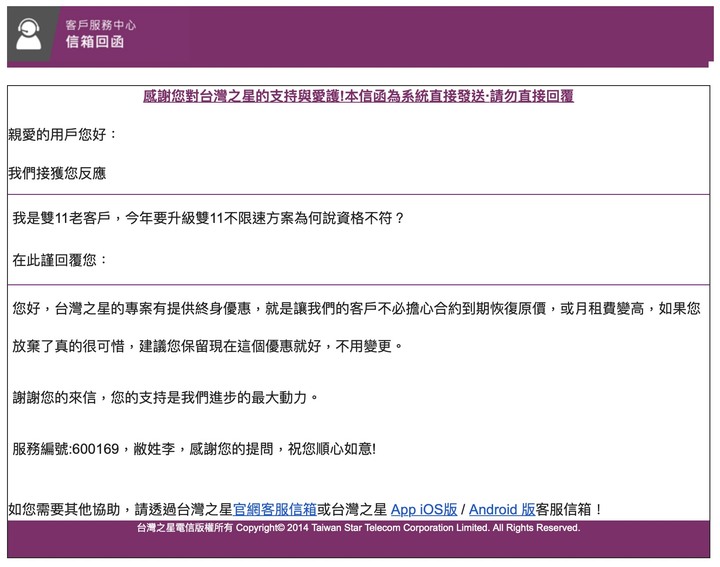
Task: Click the line 在此謹回覆您
Action: click(x=60, y=260)
